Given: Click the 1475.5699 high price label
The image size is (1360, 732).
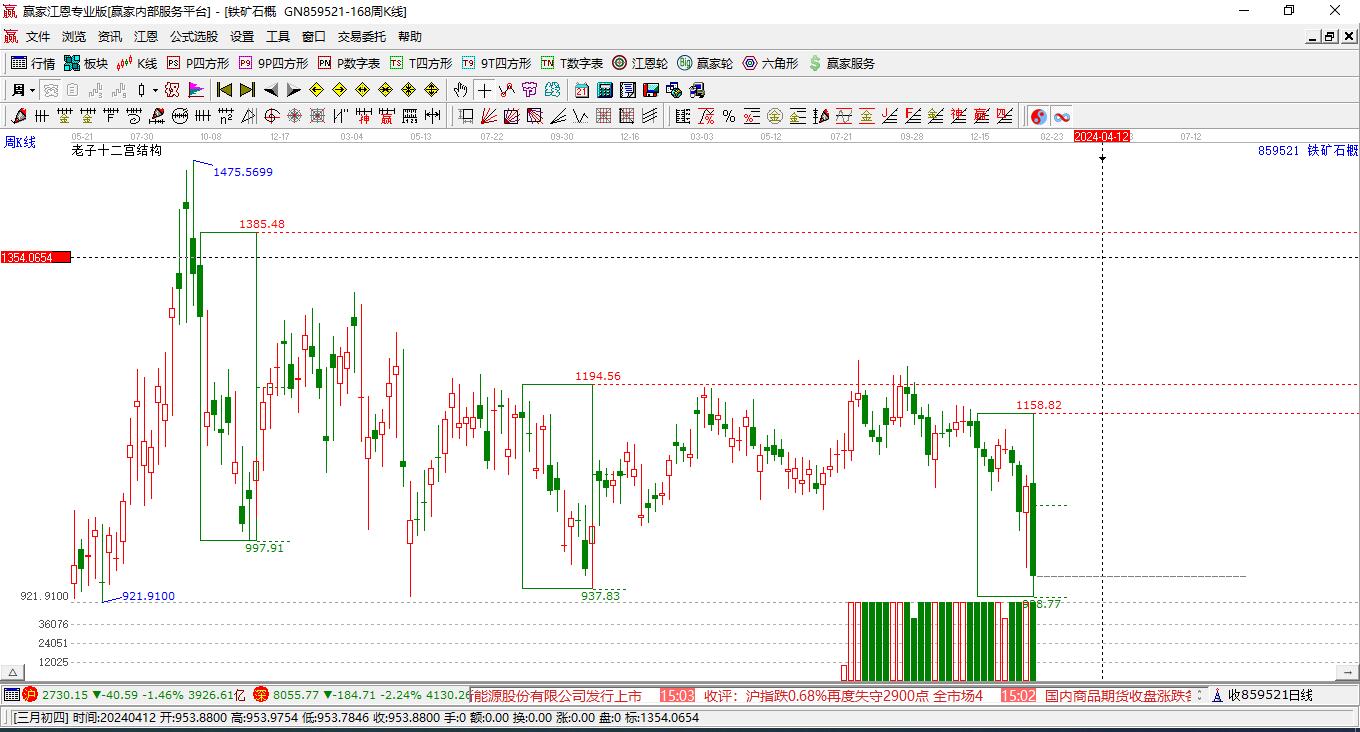Looking at the screenshot, I should pos(243,172).
